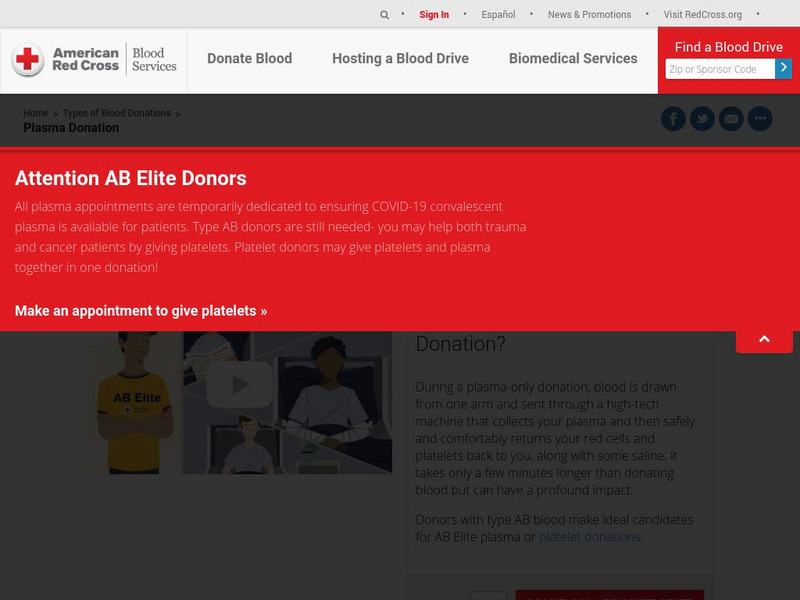The height and width of the screenshot is (600, 800).
Task: Share page by email icon
Action: pos(731,119)
